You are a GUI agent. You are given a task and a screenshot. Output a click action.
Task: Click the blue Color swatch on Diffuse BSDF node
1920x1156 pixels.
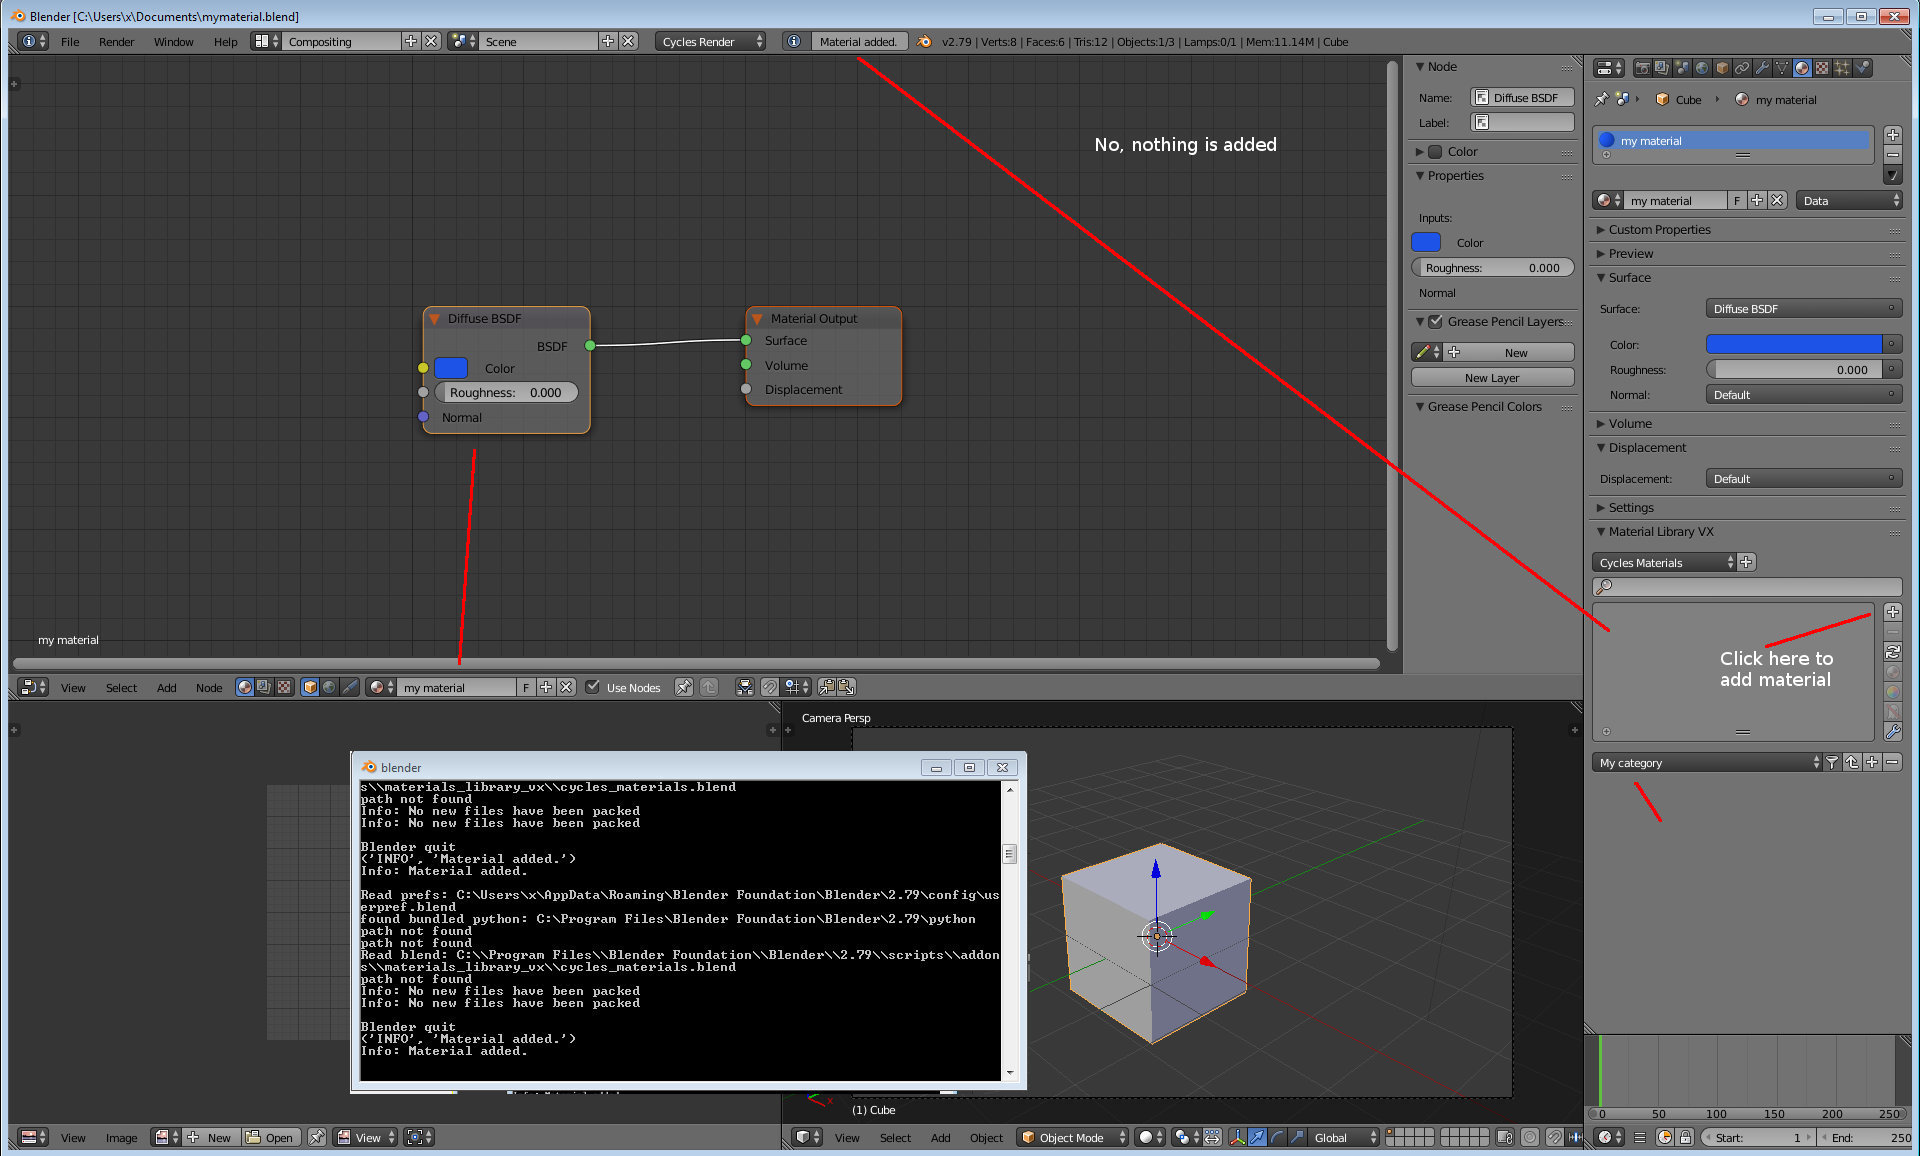[451, 367]
